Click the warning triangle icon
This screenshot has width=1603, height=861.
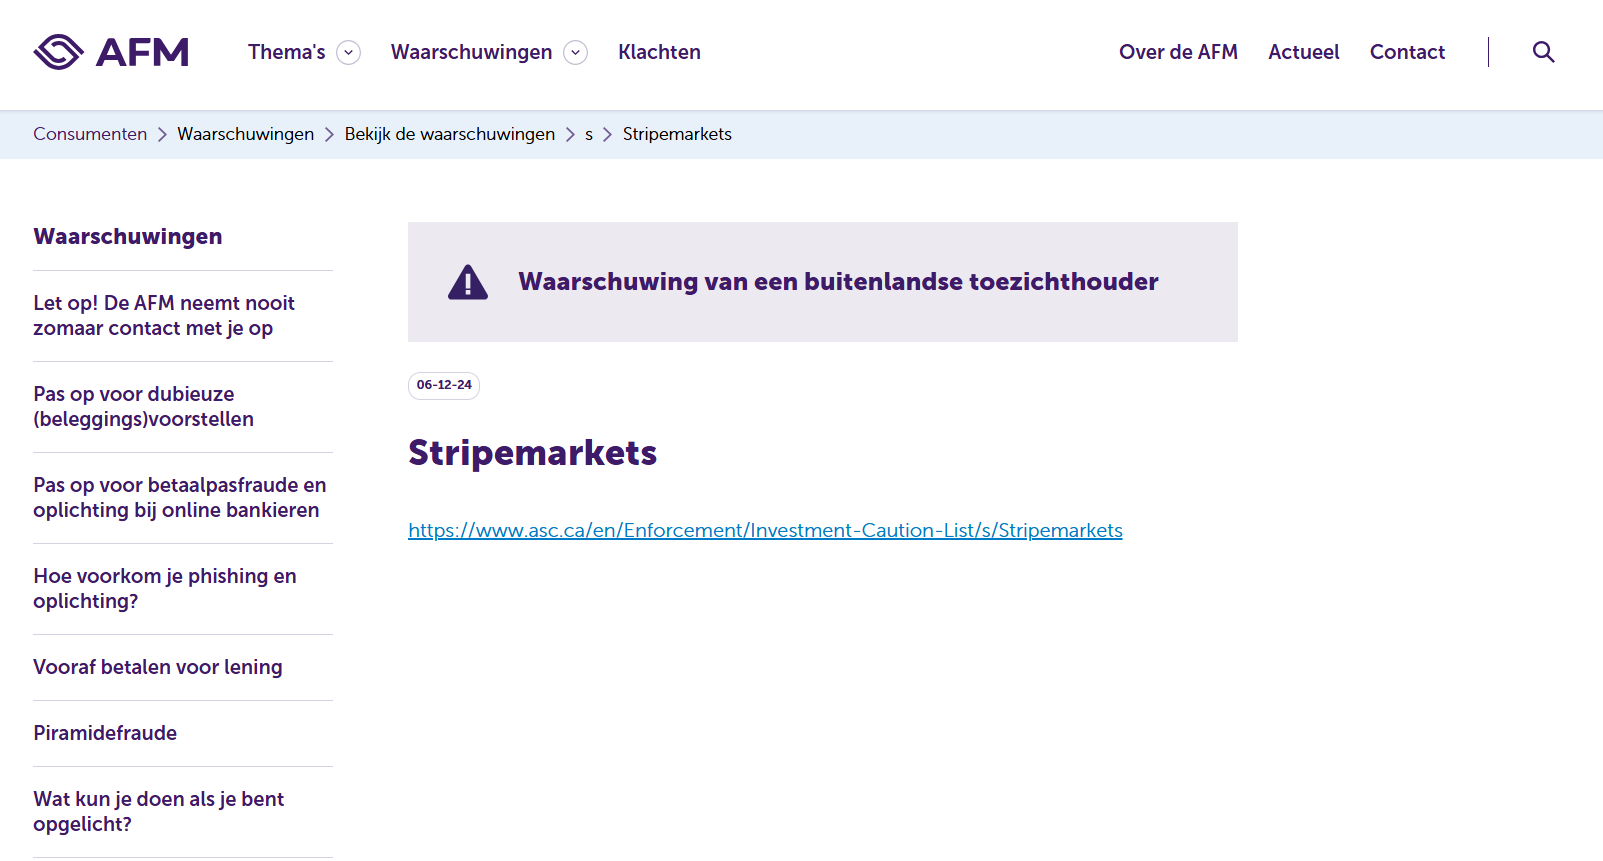tap(468, 282)
